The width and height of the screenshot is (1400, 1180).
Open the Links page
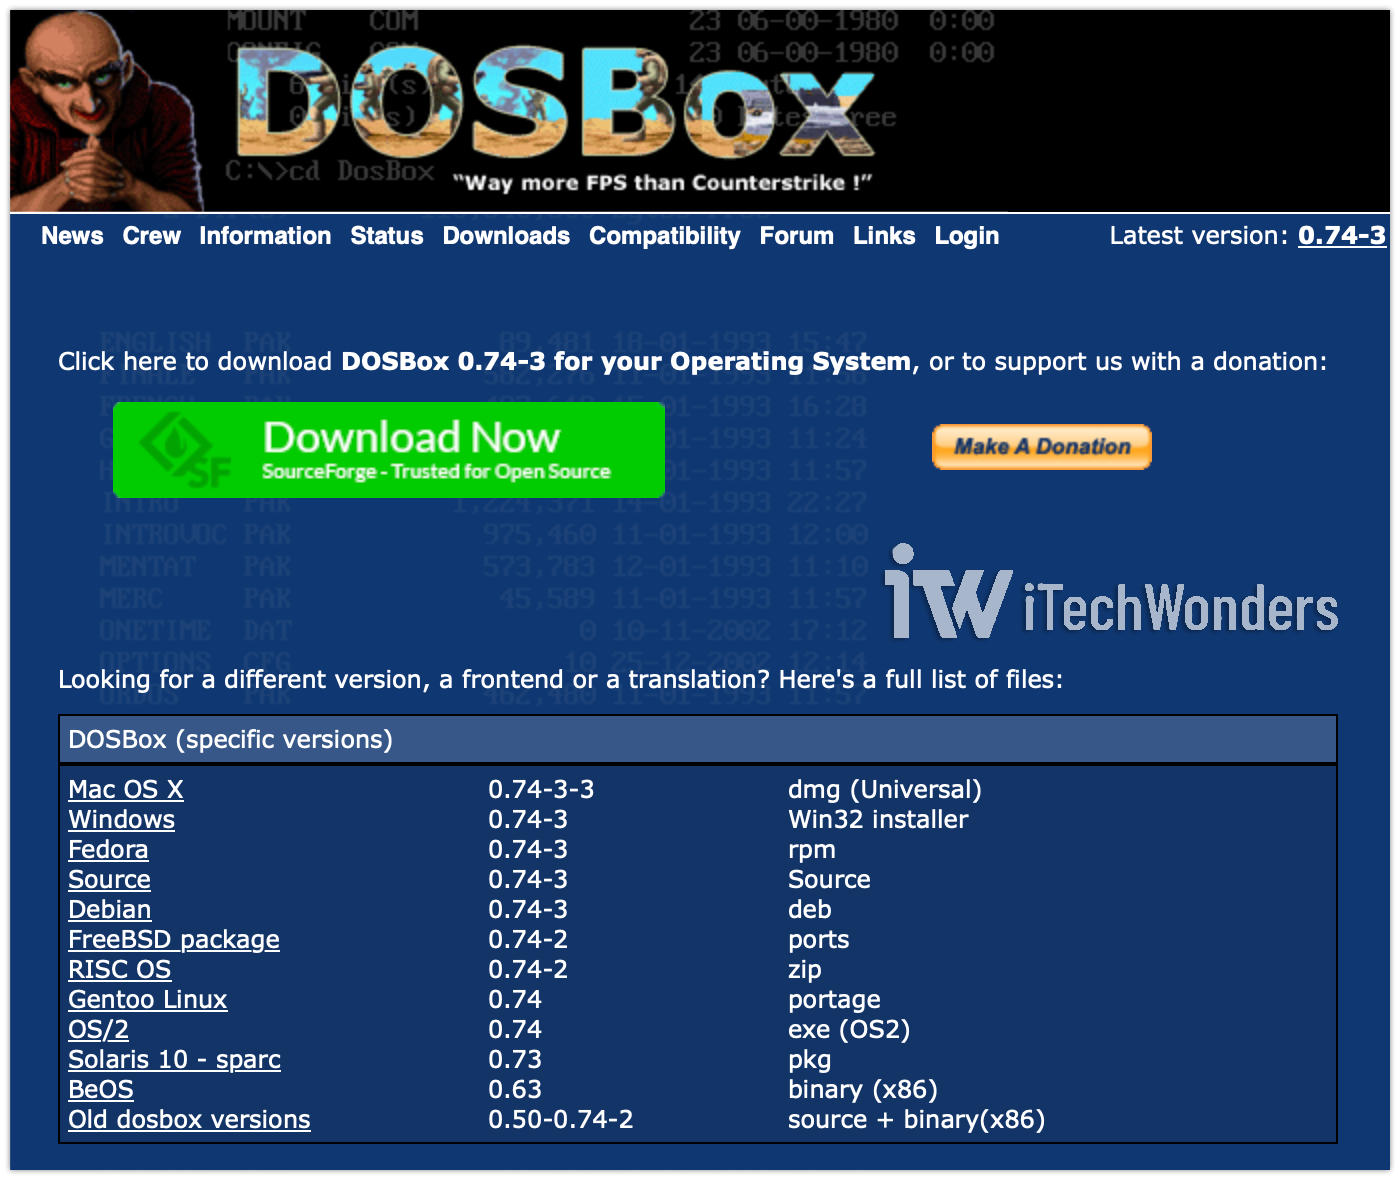click(884, 236)
